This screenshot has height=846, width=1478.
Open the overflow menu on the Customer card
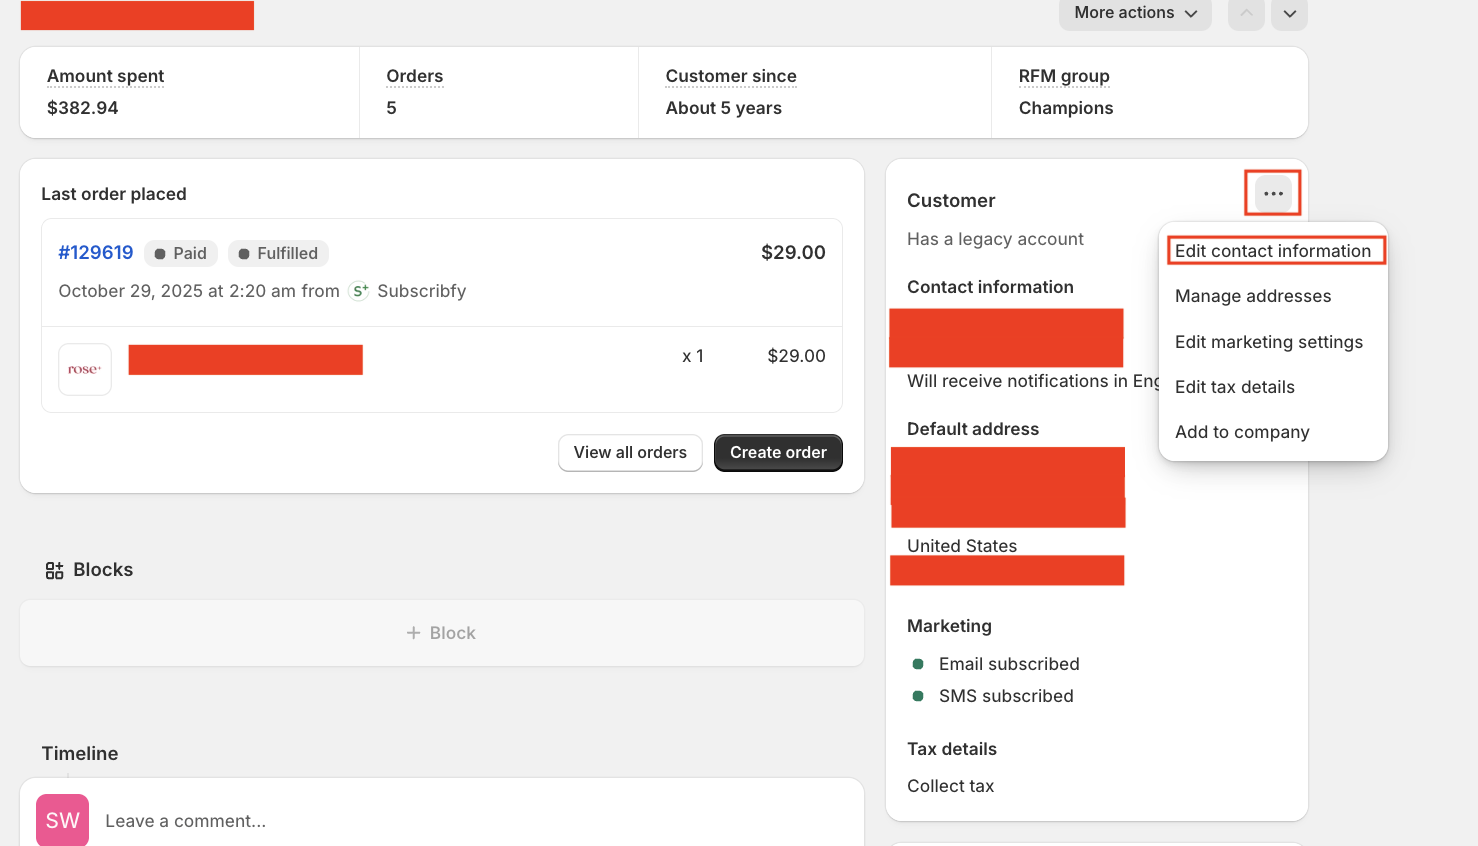[x=1272, y=192]
